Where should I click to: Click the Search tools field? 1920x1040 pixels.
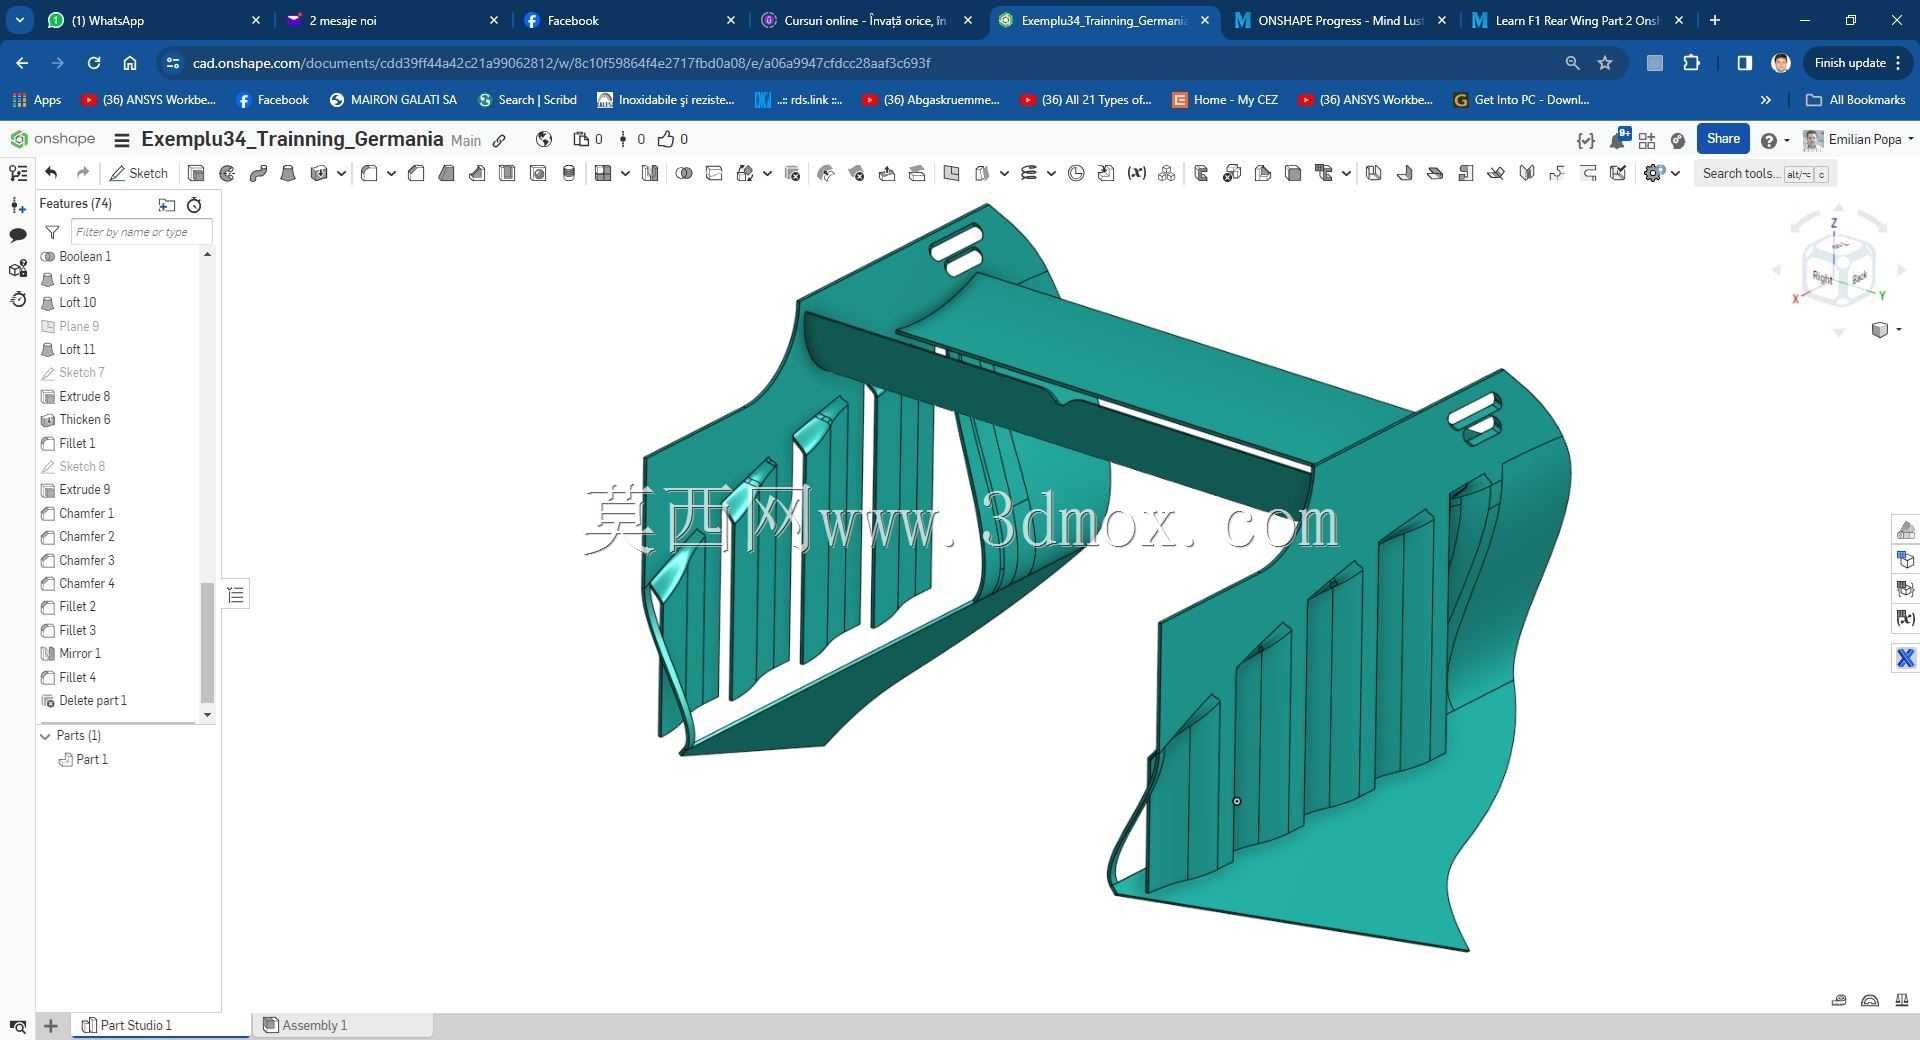tap(1765, 174)
